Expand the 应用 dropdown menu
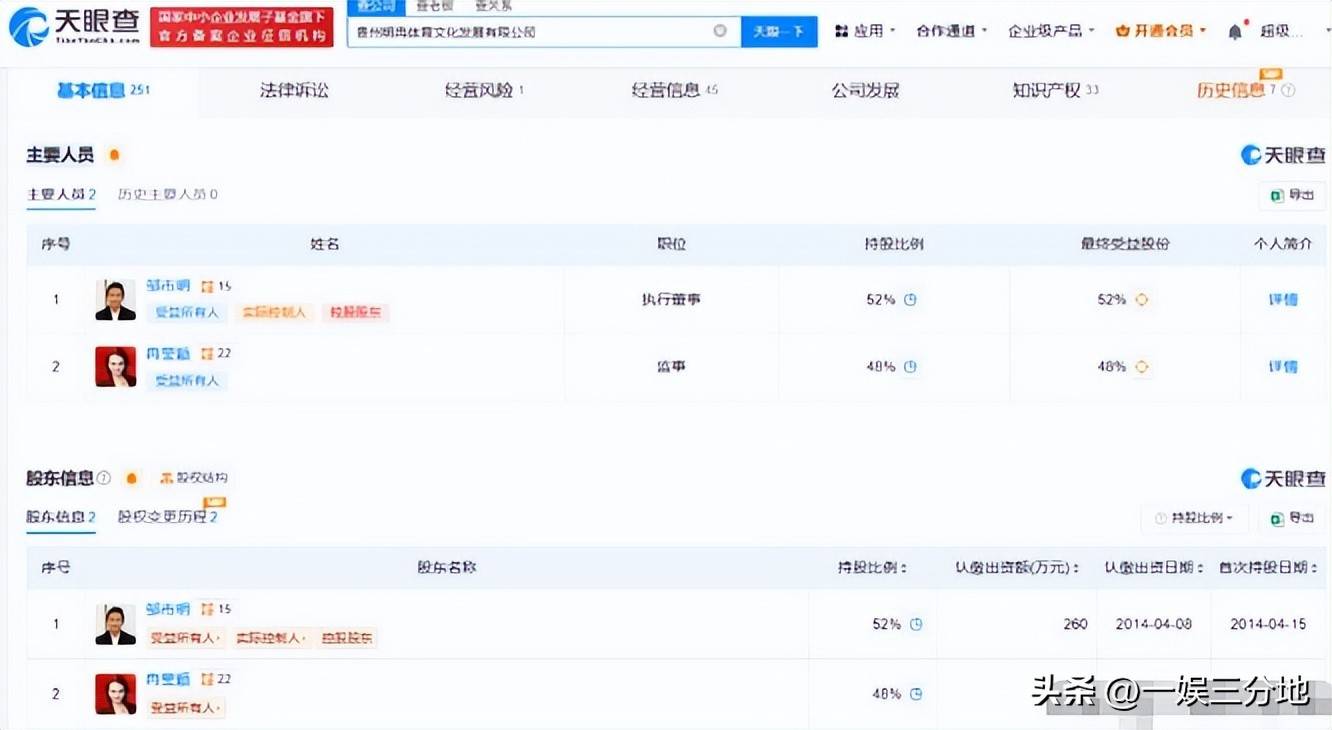 click(x=865, y=31)
